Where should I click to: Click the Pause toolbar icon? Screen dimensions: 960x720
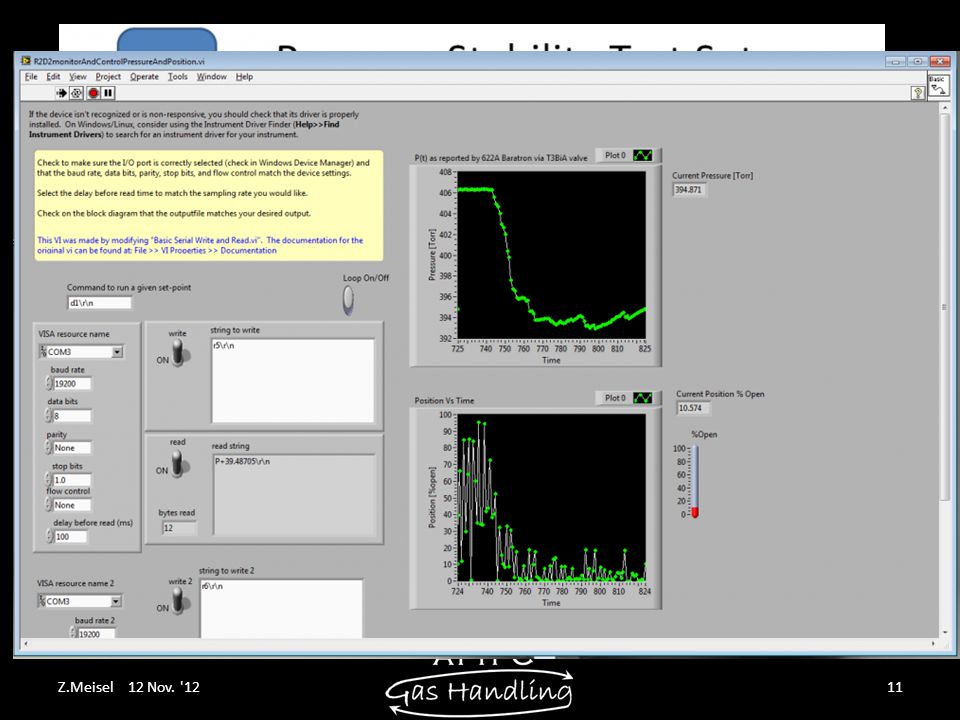tap(108, 93)
